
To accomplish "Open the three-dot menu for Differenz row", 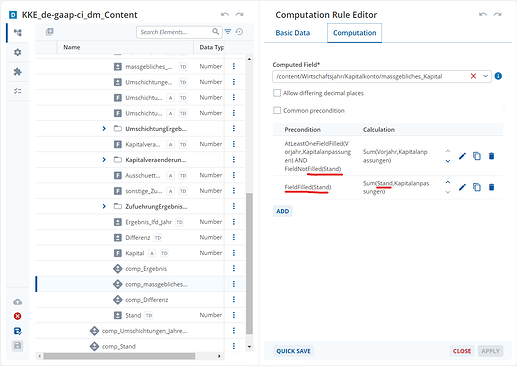I will click(x=234, y=237).
